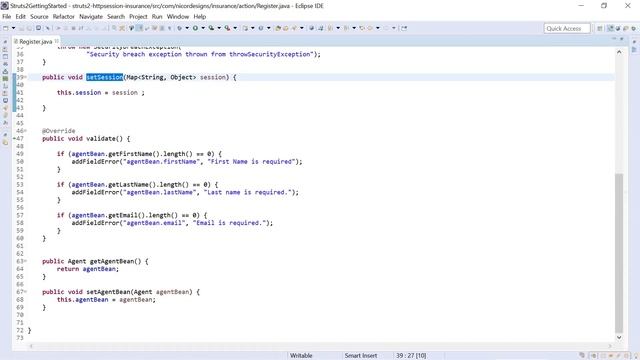Click the override marker beside line 47
Image resolution: width=640 pixels, height=360 pixels.
pos(15,139)
